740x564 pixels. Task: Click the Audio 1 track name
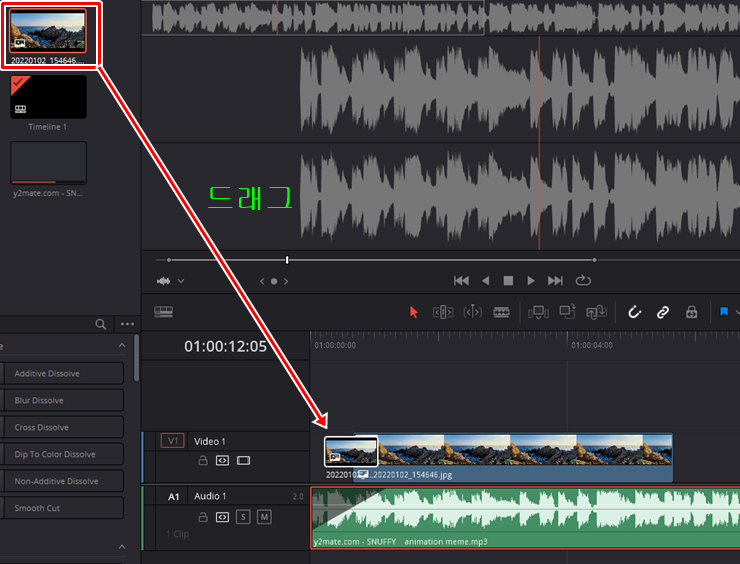click(x=210, y=496)
